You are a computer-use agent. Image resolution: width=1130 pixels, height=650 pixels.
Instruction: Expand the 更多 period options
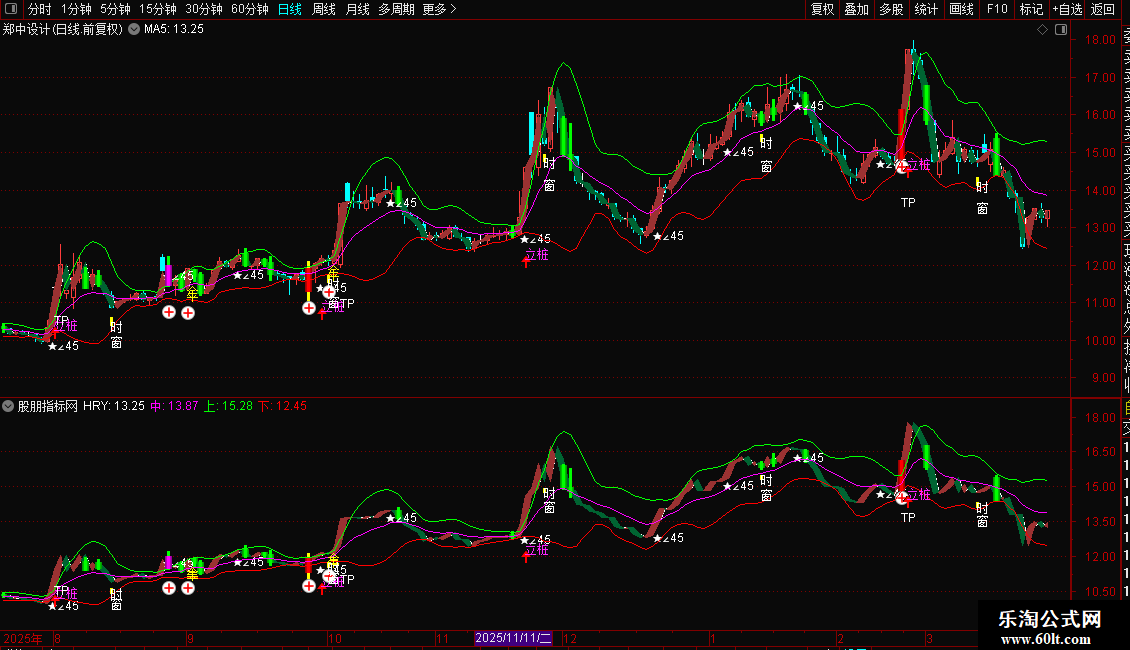tap(439, 9)
